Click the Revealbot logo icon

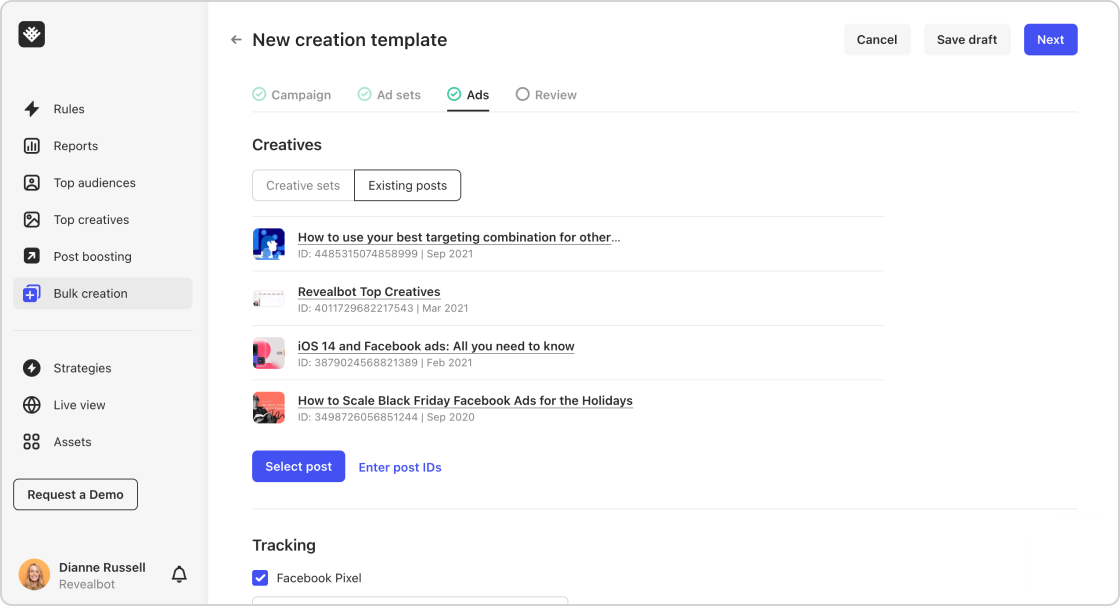click(31, 34)
